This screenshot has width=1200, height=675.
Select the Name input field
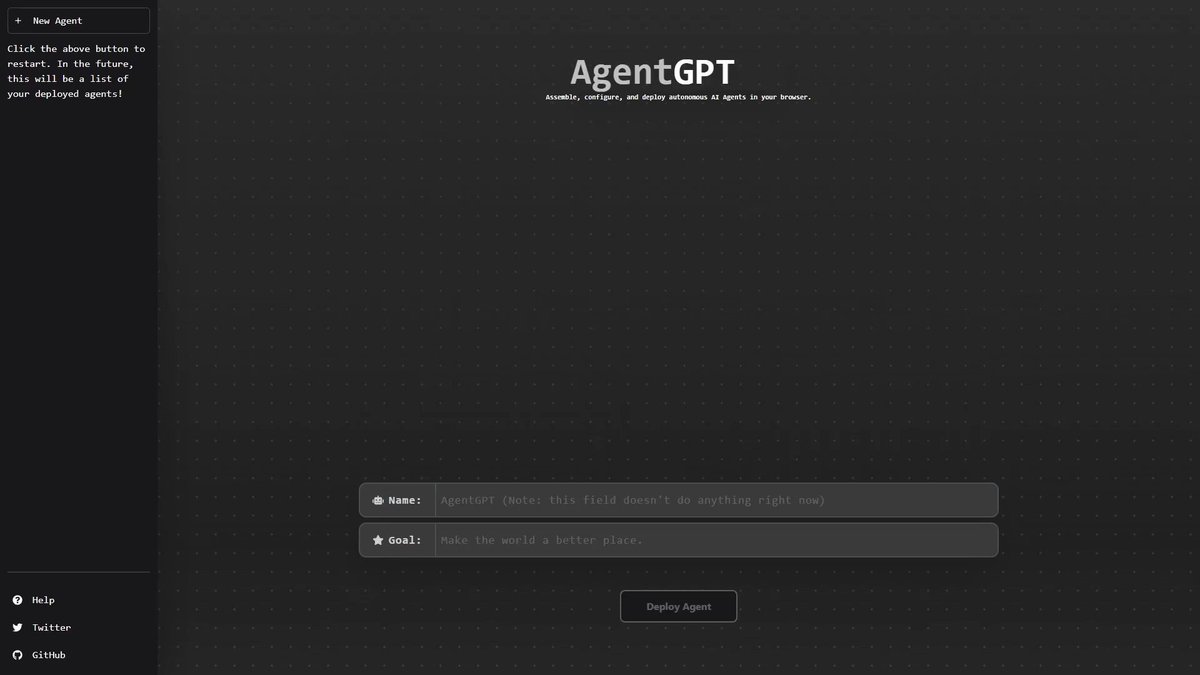click(714, 500)
